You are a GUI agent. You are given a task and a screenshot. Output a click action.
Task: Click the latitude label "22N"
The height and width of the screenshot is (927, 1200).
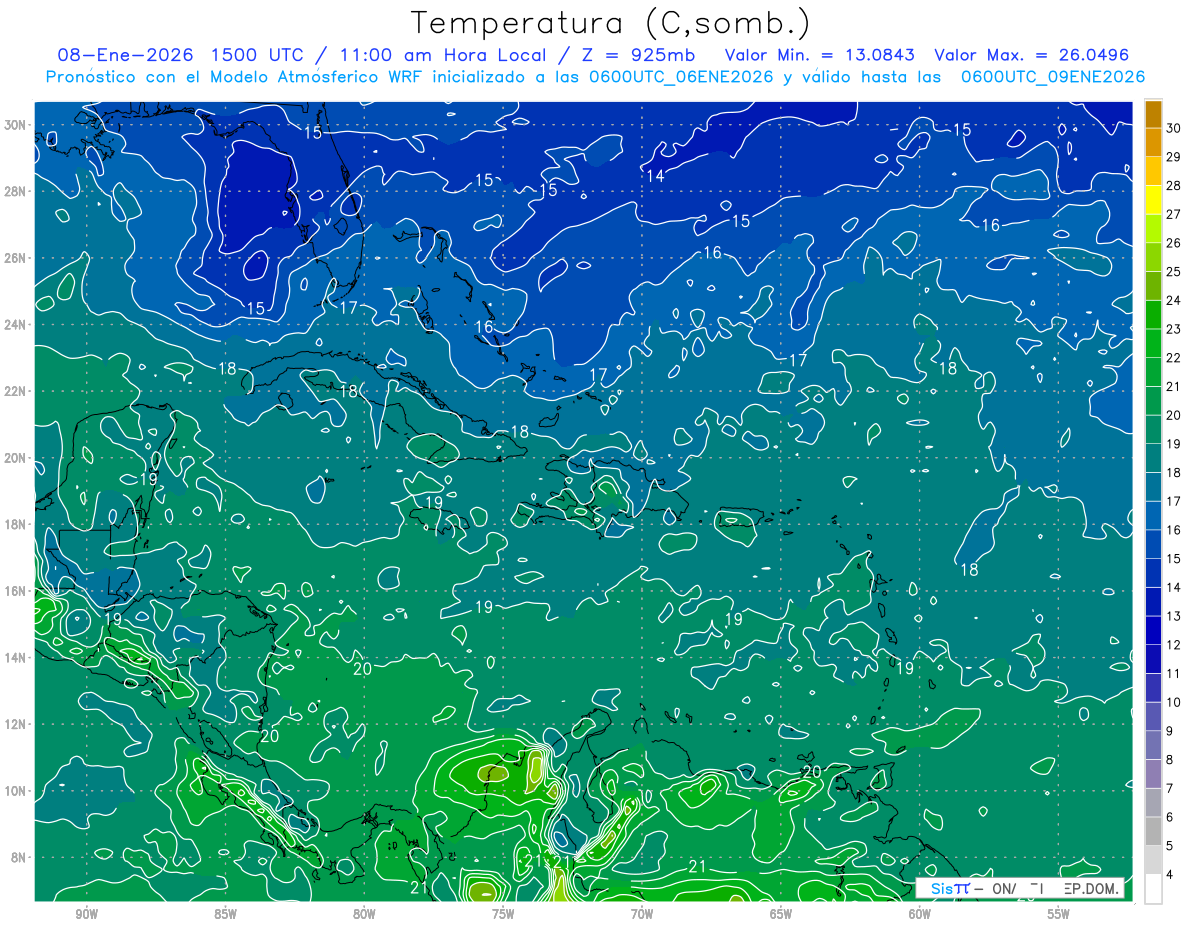point(15,391)
